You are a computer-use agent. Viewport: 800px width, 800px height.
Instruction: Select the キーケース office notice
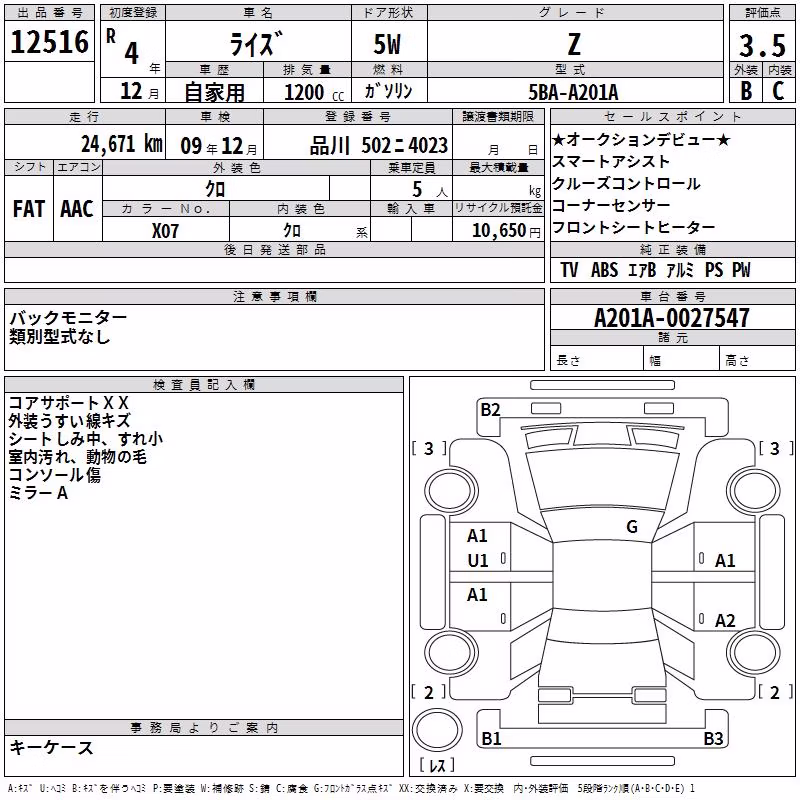click(52, 748)
